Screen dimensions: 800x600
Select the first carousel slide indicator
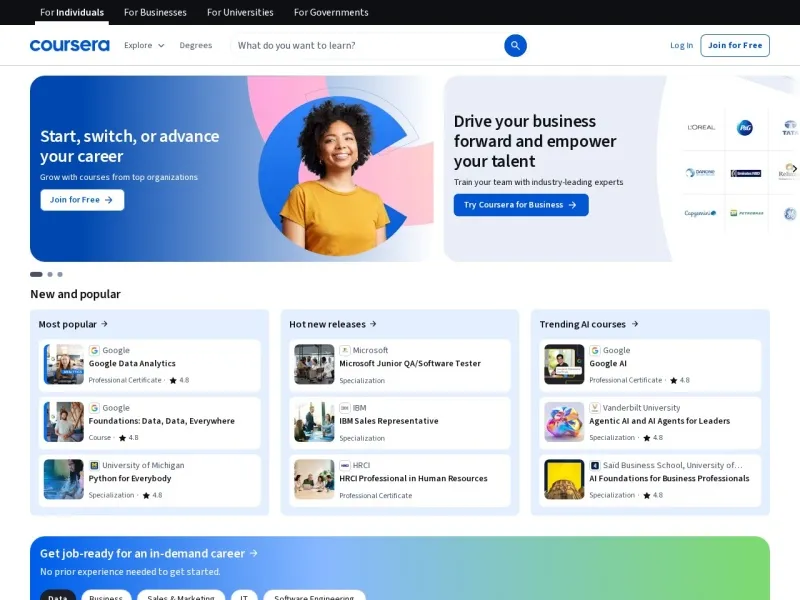[x=36, y=274]
